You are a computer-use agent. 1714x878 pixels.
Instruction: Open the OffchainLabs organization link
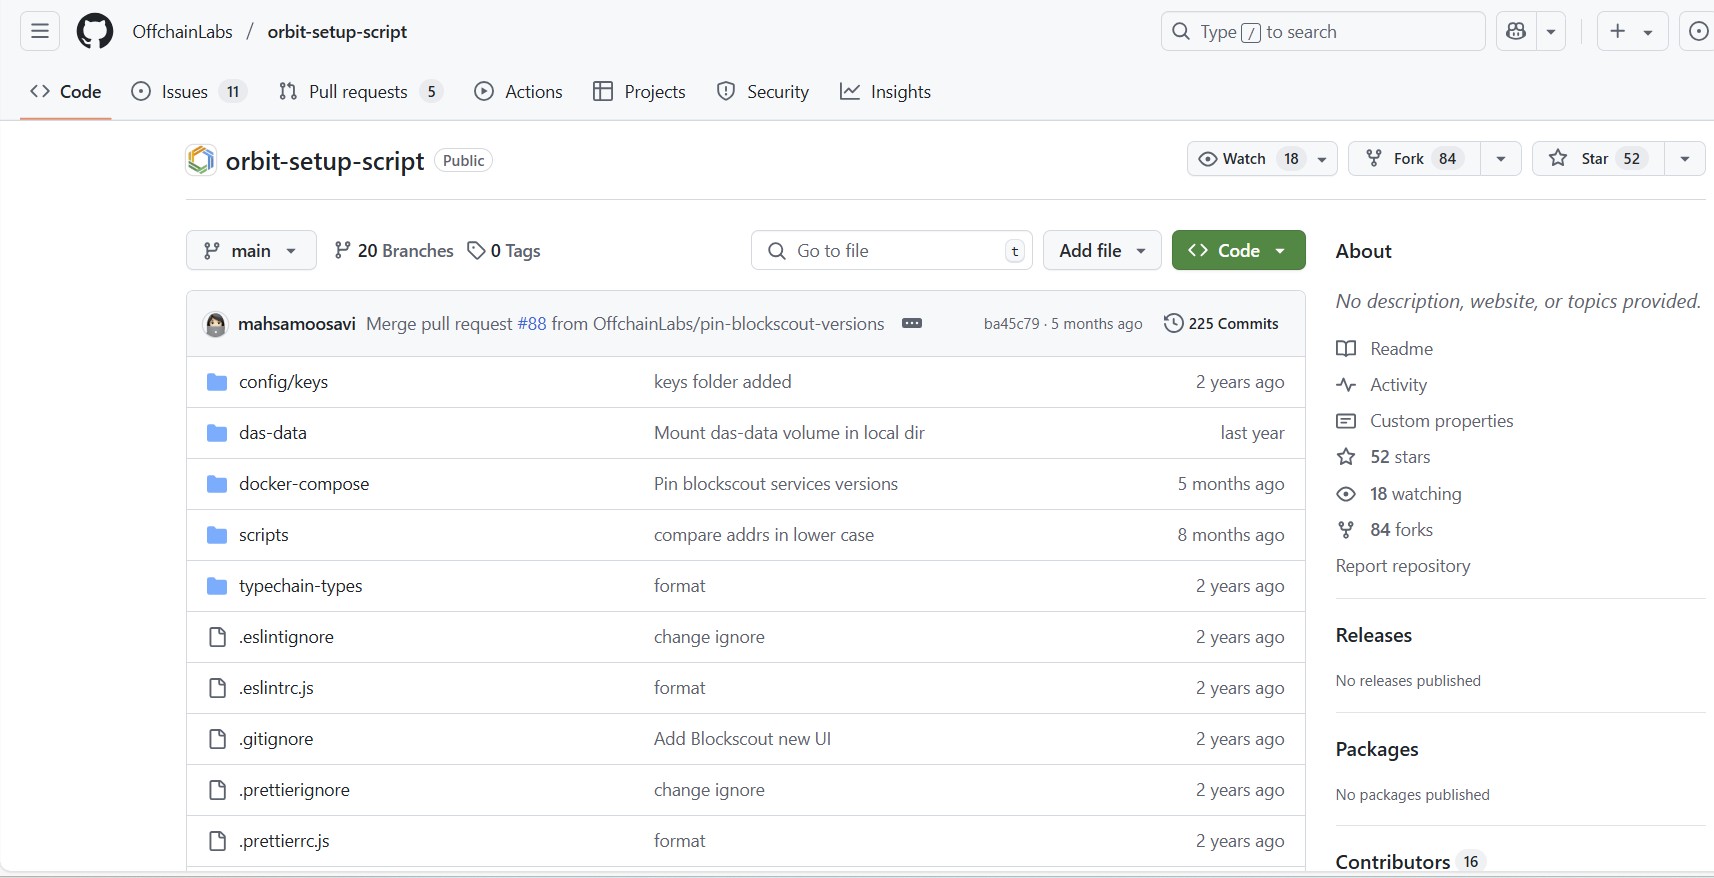coord(182,31)
